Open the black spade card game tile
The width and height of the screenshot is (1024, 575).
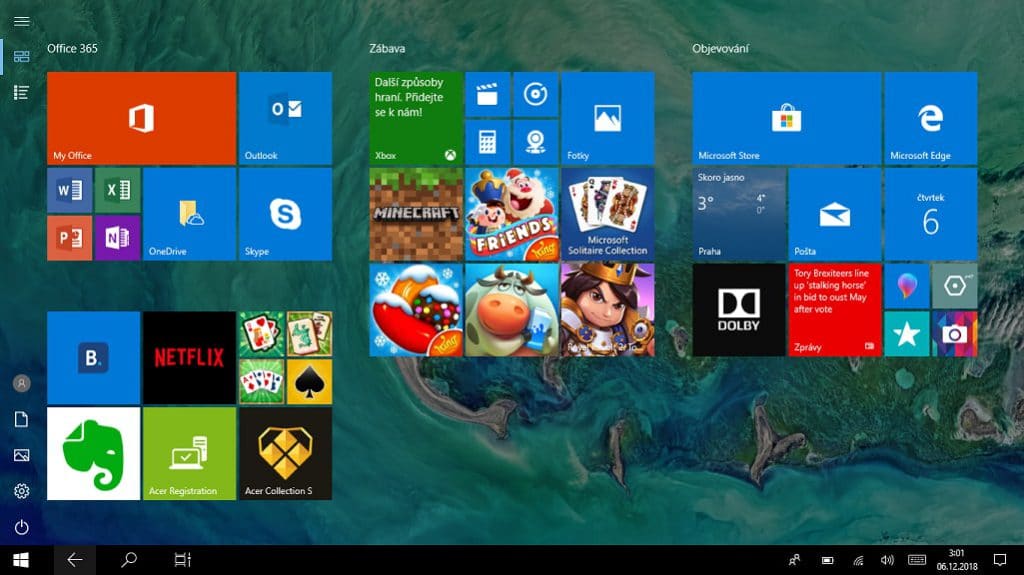click(x=310, y=382)
